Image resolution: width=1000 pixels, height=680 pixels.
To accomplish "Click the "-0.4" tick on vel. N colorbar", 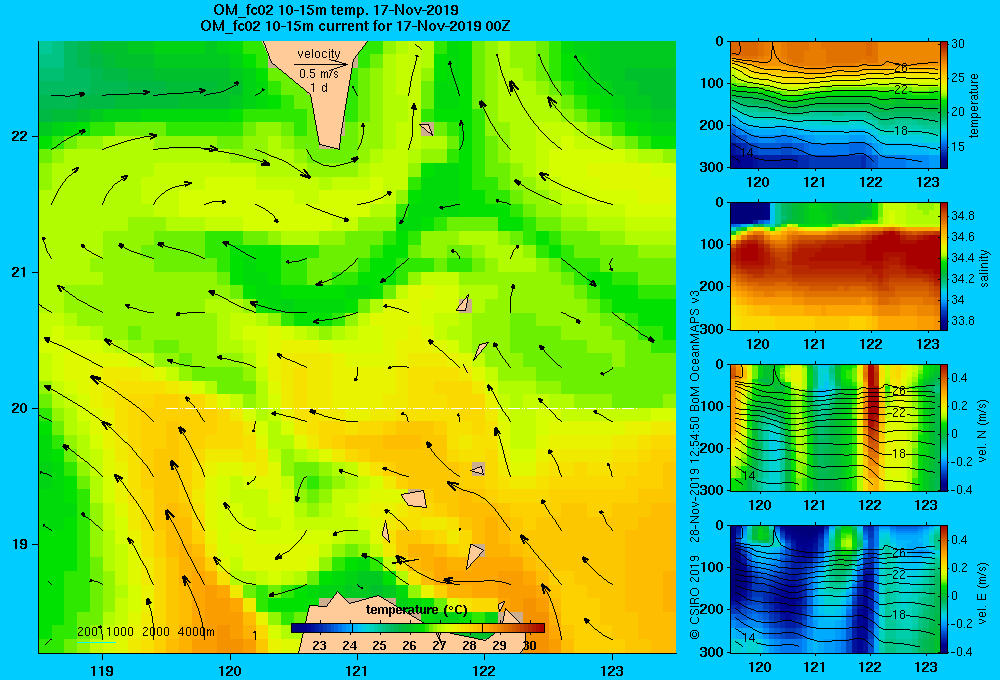I will [x=961, y=489].
